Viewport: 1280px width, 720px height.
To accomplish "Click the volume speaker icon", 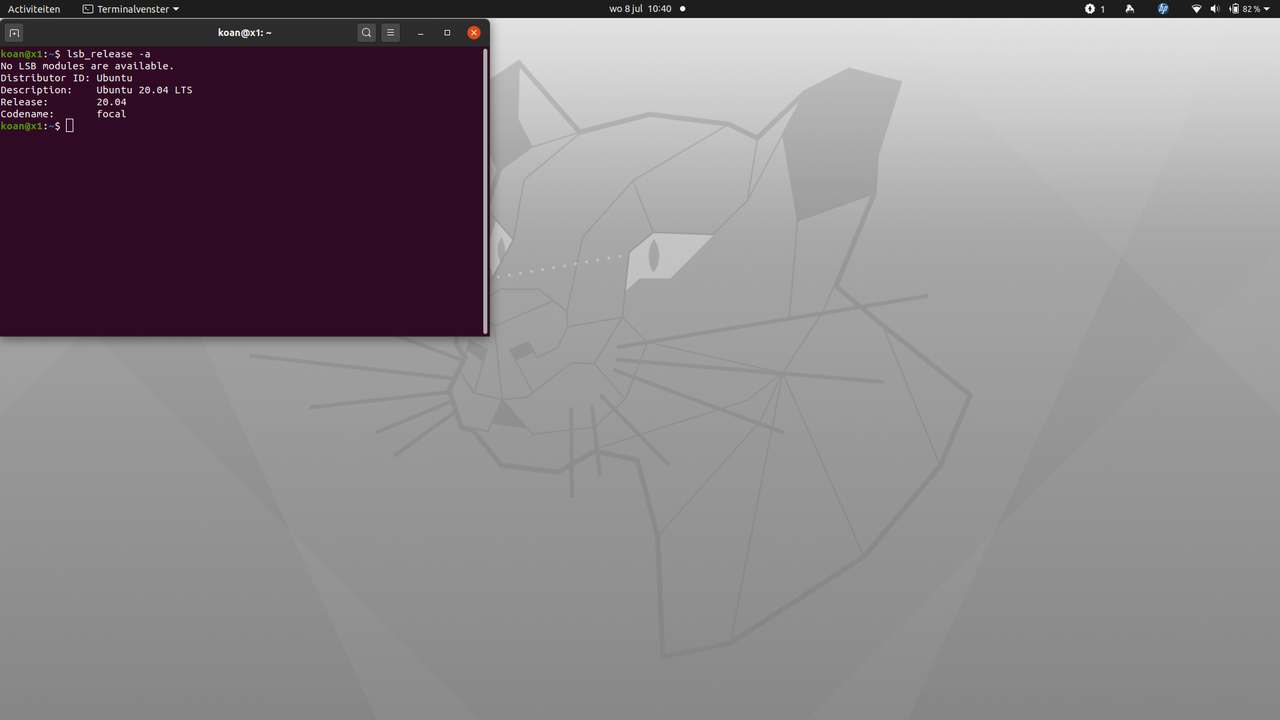I will tap(1215, 9).
